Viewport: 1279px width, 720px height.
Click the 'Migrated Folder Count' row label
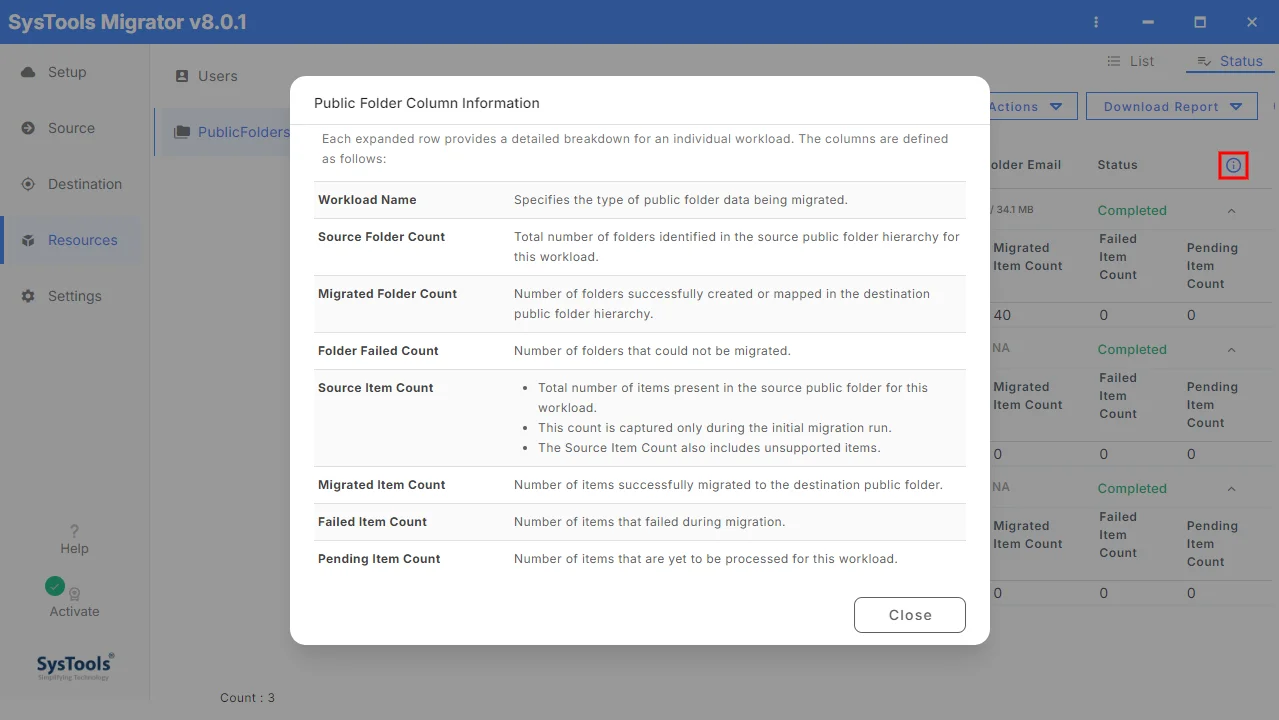(x=387, y=294)
